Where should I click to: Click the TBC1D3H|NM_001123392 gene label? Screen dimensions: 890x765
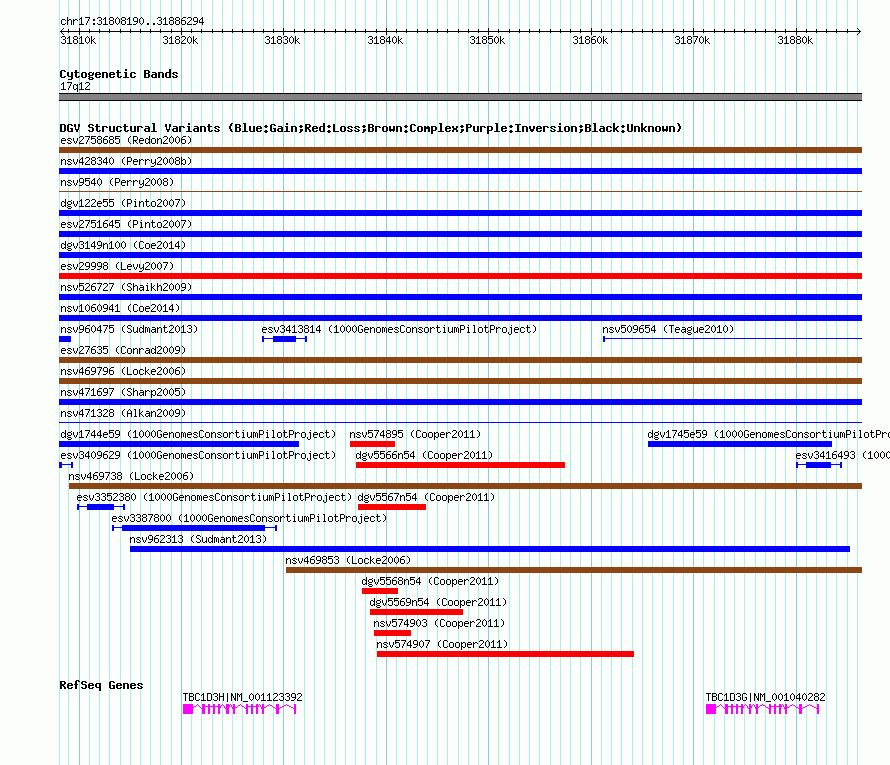point(242,697)
